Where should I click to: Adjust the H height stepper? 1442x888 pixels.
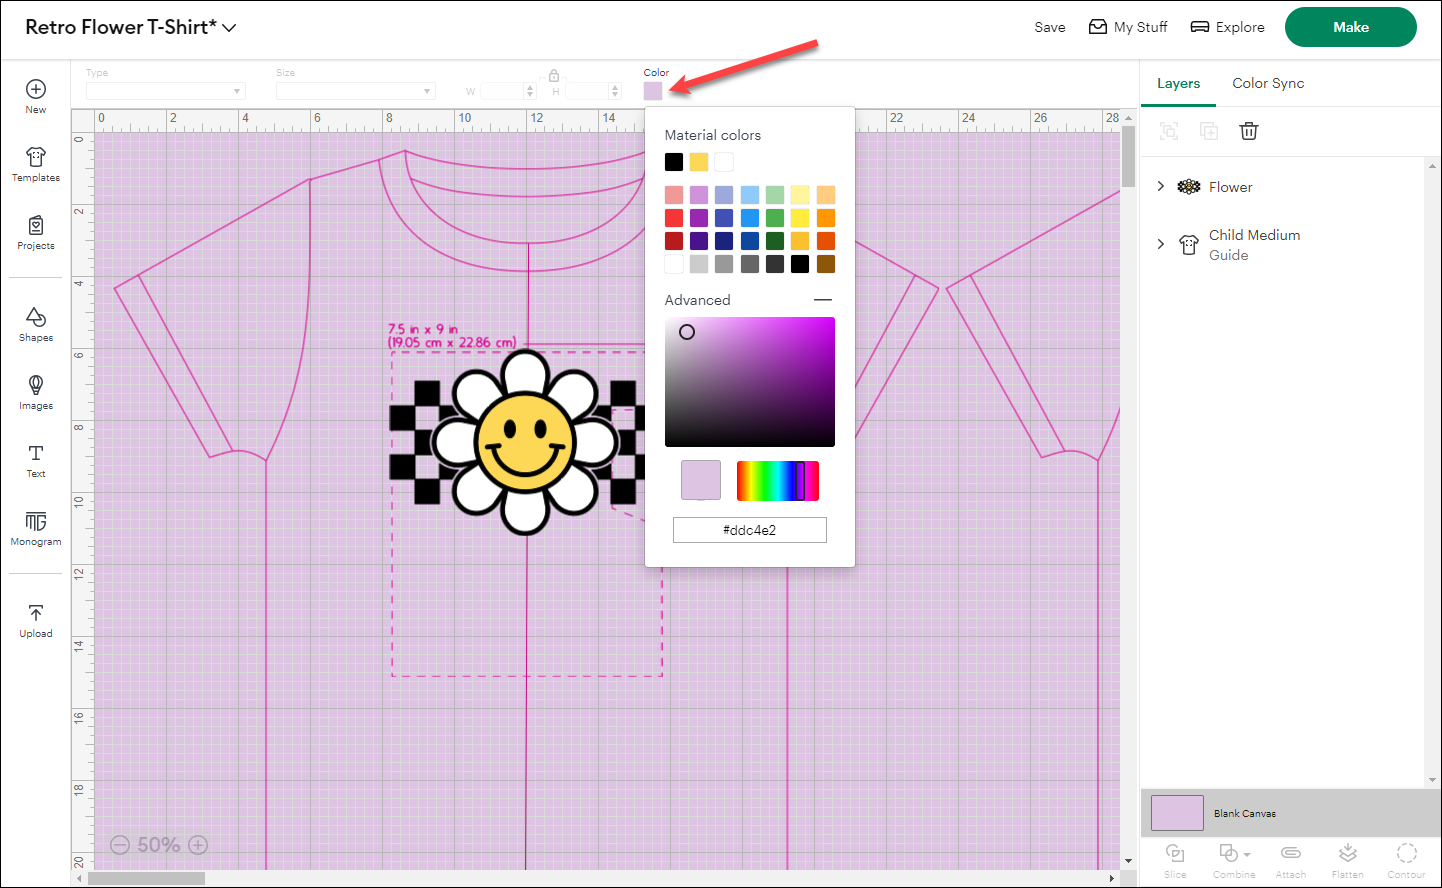click(615, 91)
